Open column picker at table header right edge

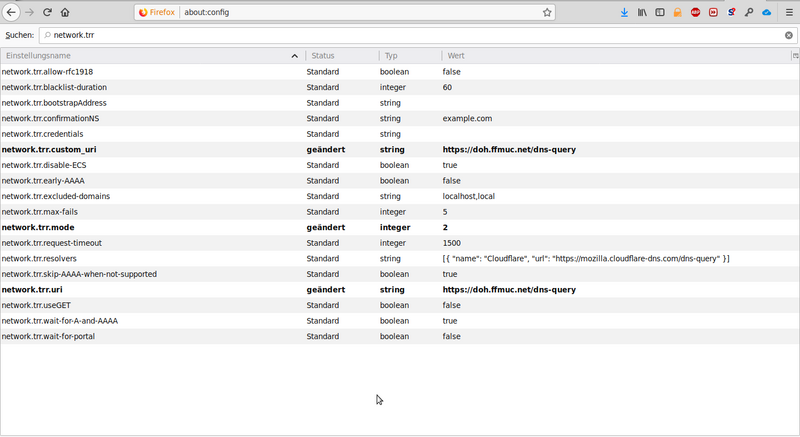[795, 56]
